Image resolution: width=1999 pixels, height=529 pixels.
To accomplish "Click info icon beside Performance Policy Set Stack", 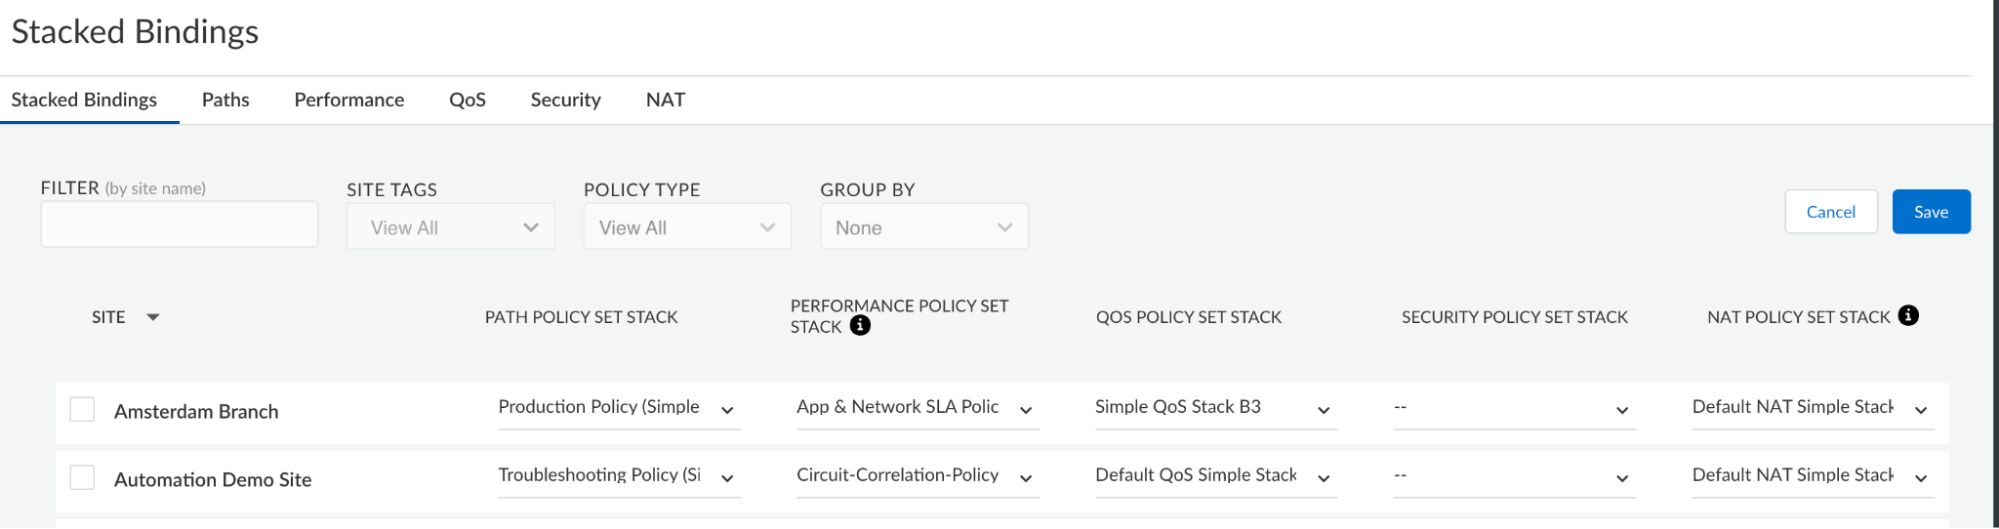I will 860,326.
